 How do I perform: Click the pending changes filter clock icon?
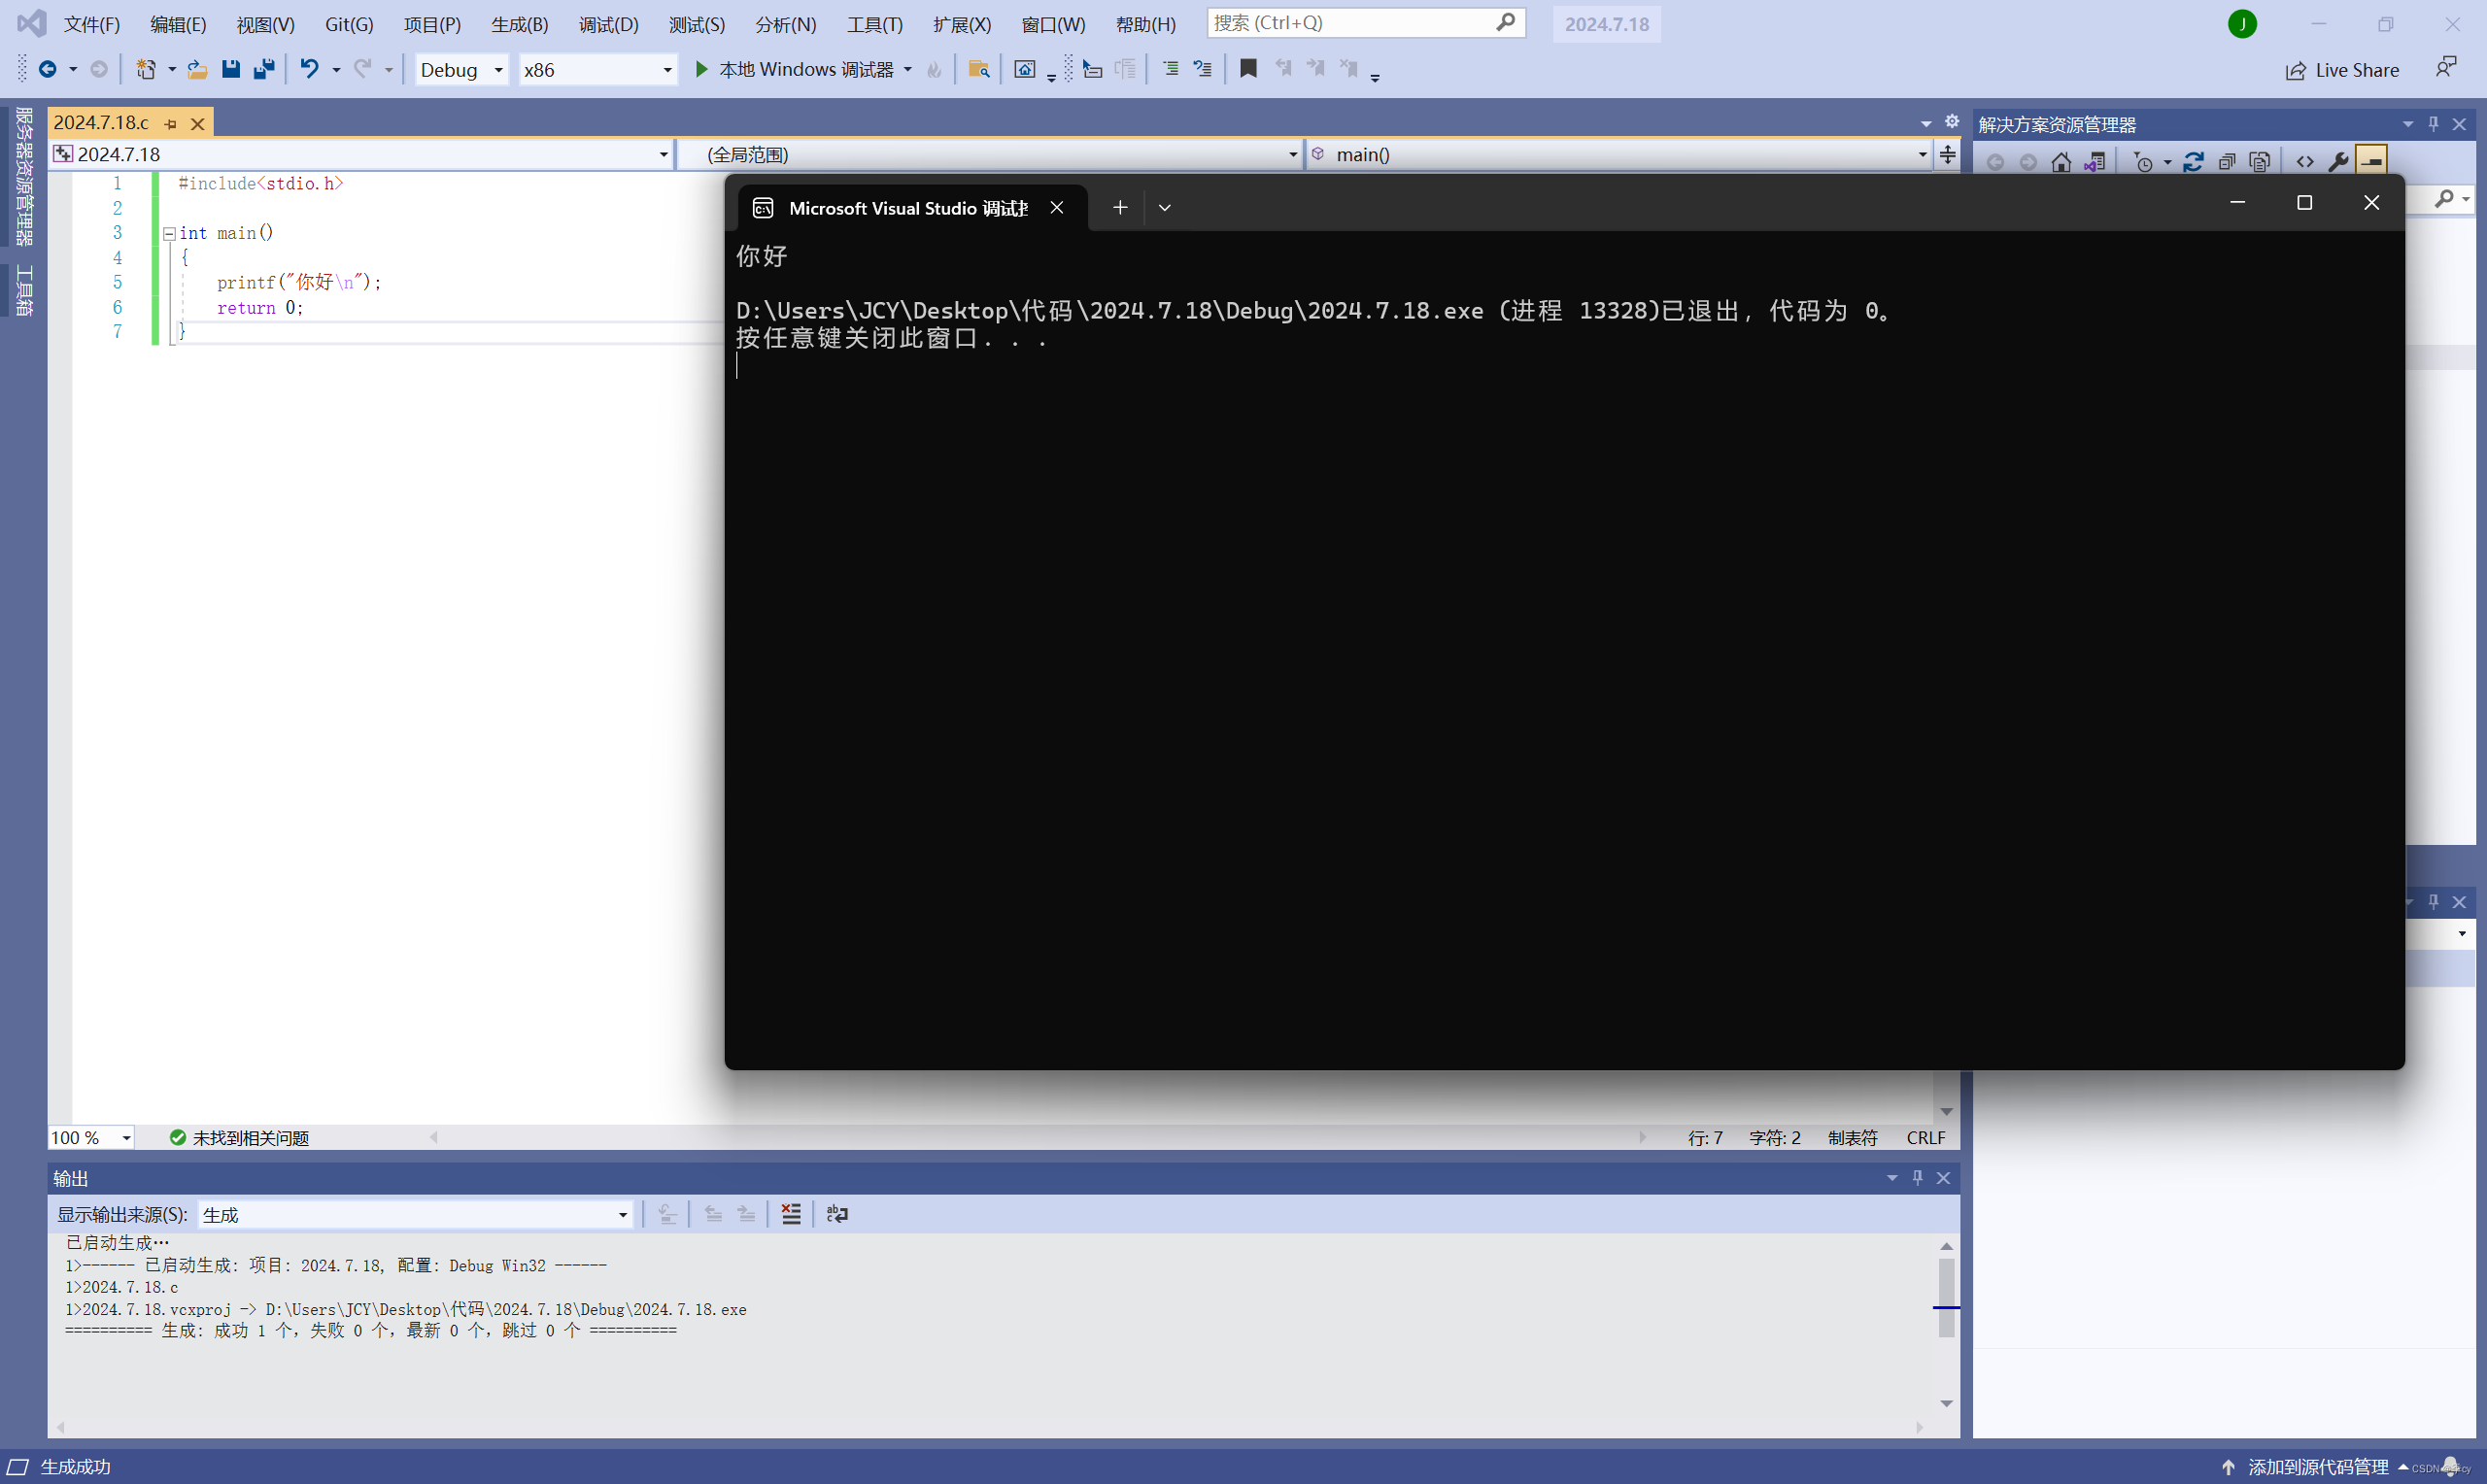2143,162
